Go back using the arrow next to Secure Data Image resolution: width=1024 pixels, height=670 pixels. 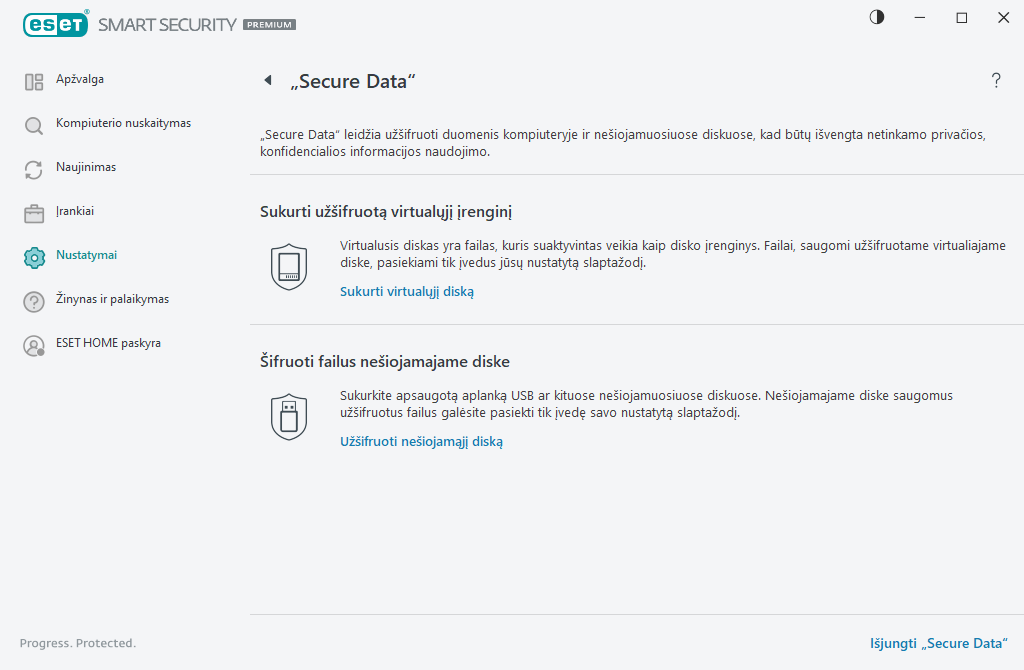coord(267,79)
